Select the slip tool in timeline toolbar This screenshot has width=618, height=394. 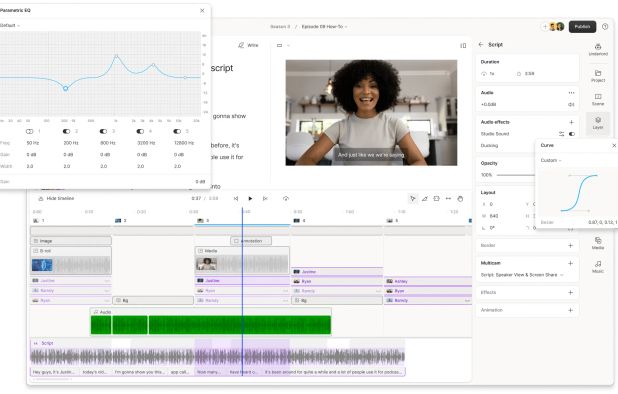point(448,199)
